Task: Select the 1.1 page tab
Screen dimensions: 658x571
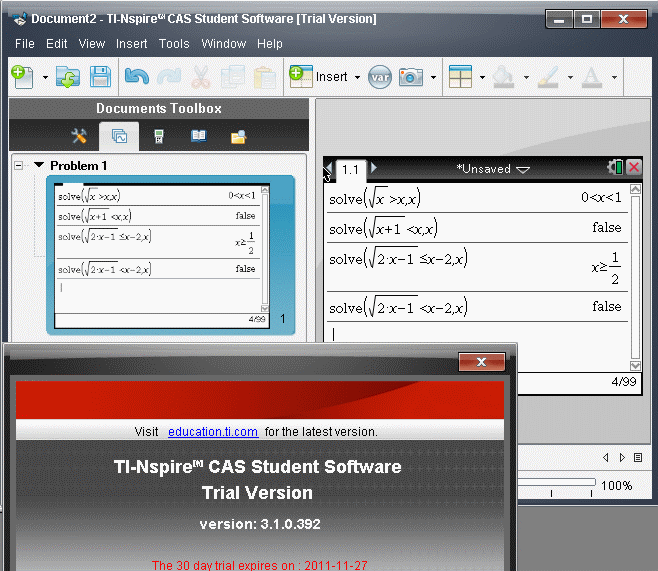Action: [350, 170]
